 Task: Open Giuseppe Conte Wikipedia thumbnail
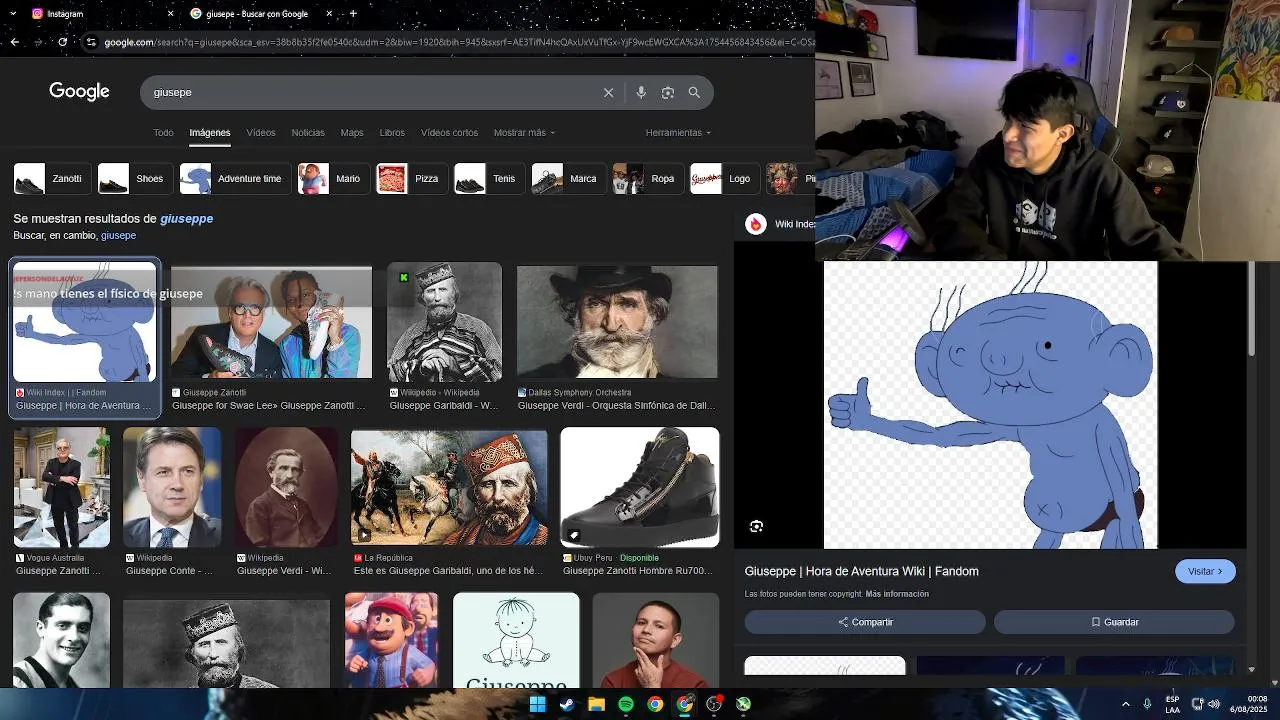click(x=172, y=487)
